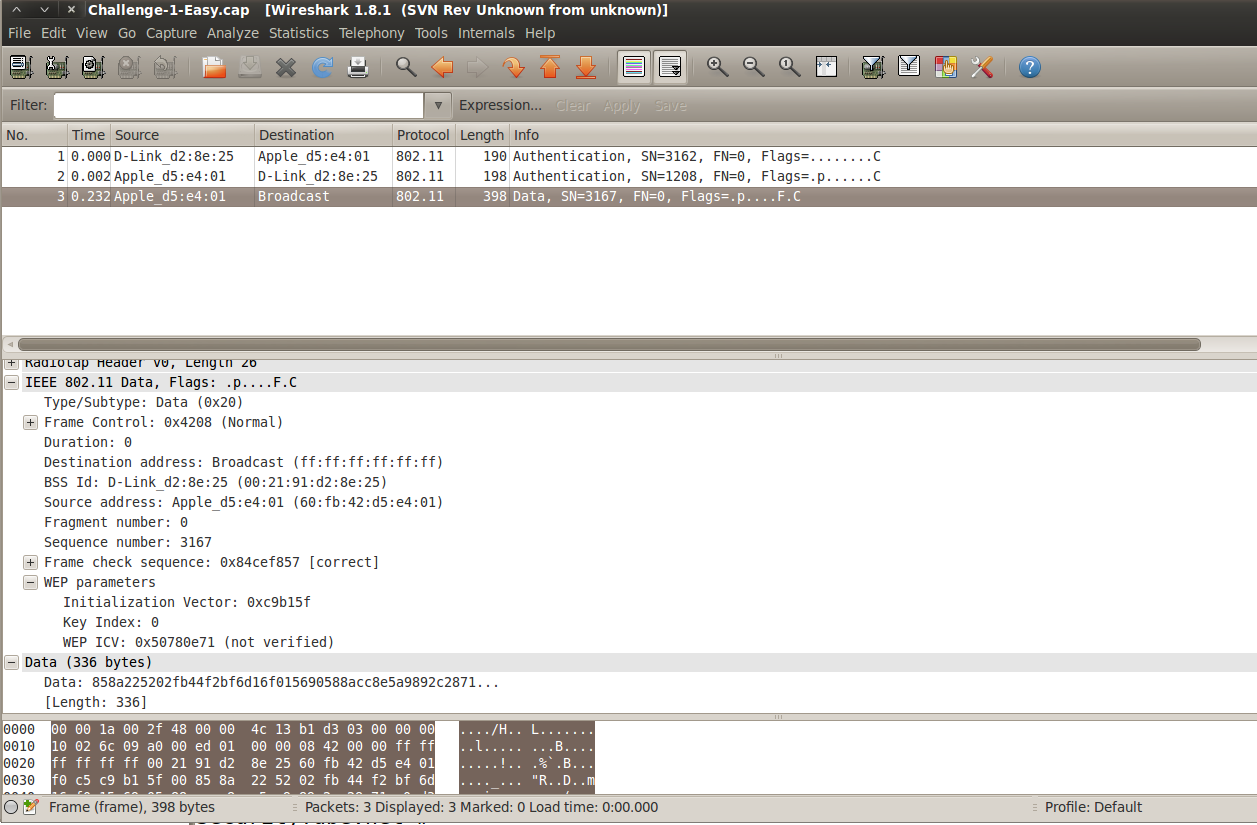Open the Statistics menu
This screenshot has width=1257, height=825.
pyautogui.click(x=298, y=33)
